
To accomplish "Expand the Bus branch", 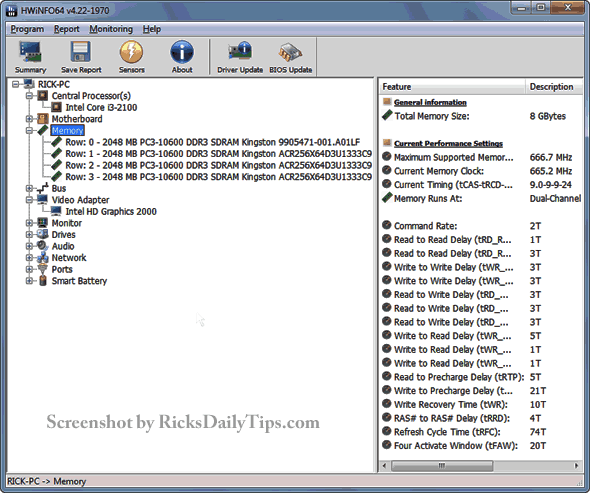I will click(29, 188).
